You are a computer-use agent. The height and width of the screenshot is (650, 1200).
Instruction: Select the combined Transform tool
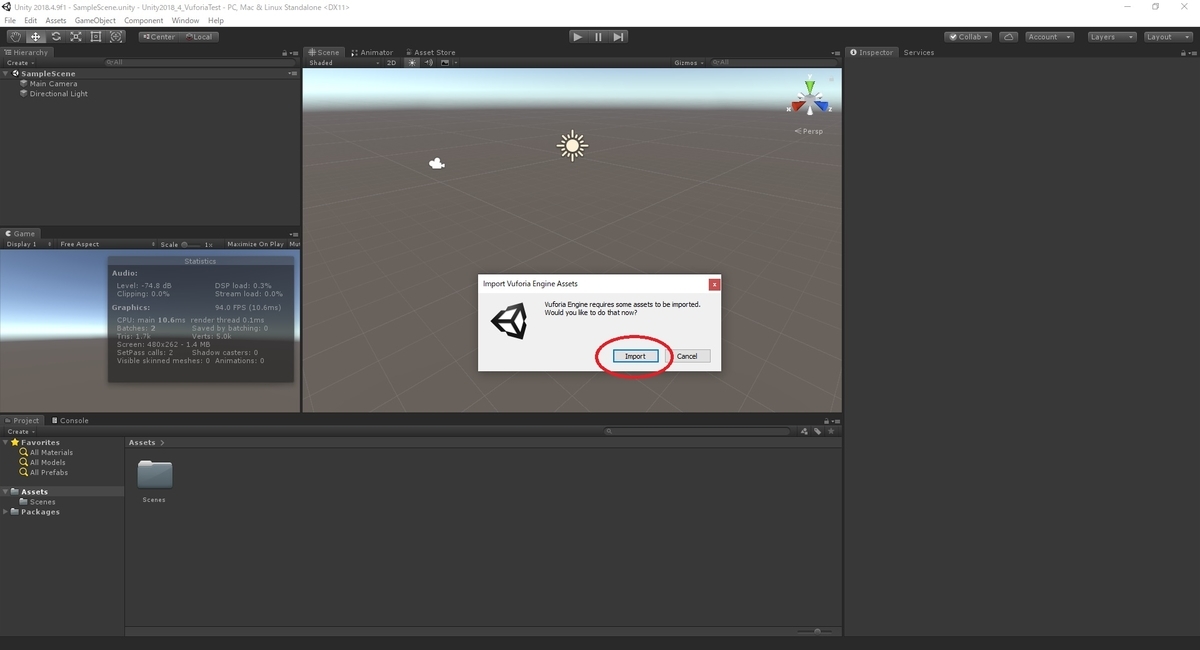click(116, 37)
